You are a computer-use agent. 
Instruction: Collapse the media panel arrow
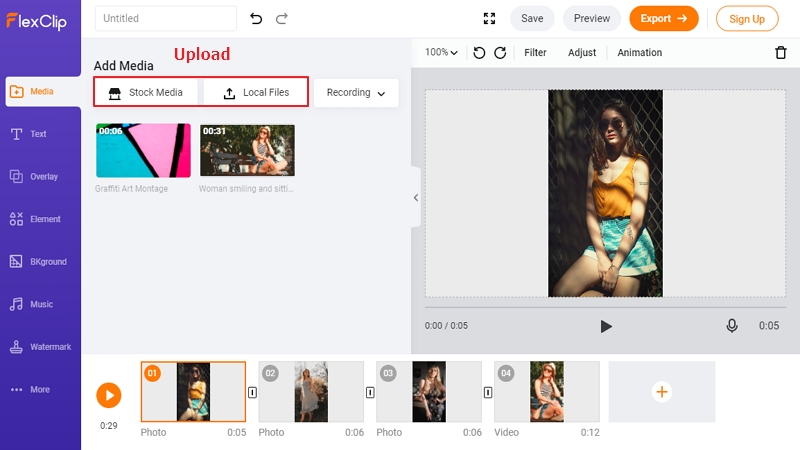pos(416,197)
